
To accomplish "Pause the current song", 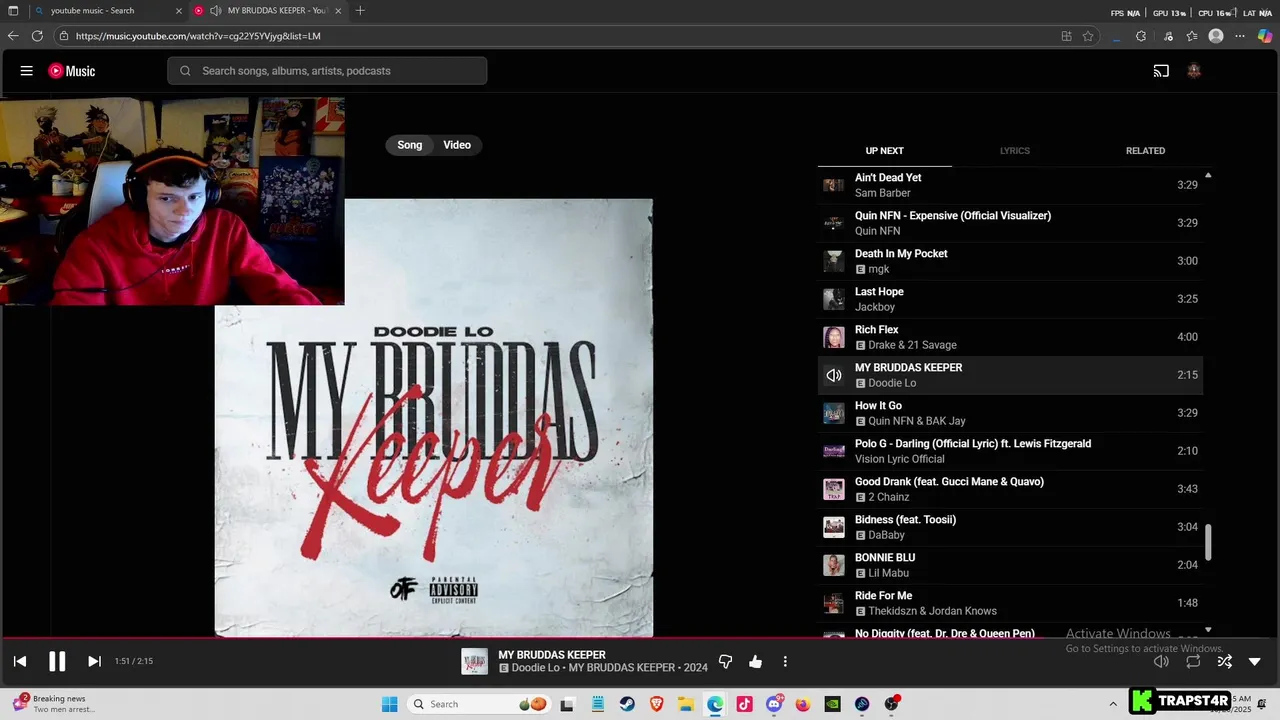I will pyautogui.click(x=57, y=661).
